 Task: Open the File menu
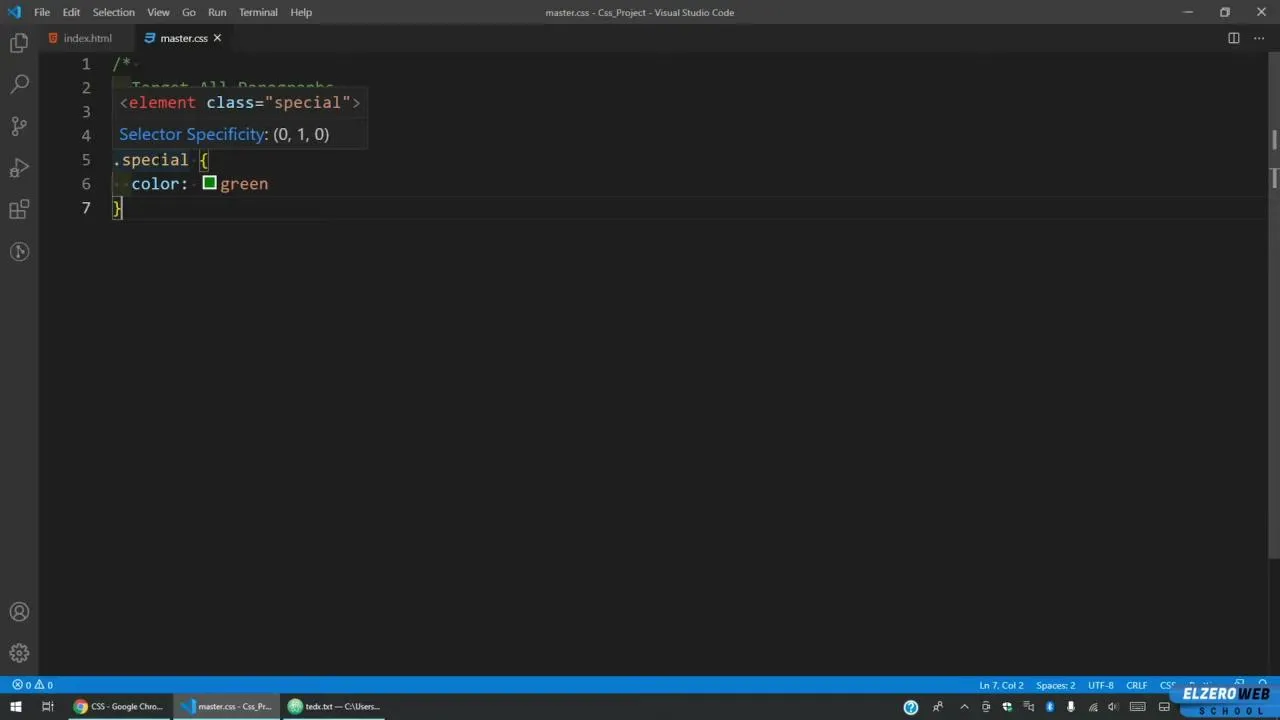[x=42, y=12]
